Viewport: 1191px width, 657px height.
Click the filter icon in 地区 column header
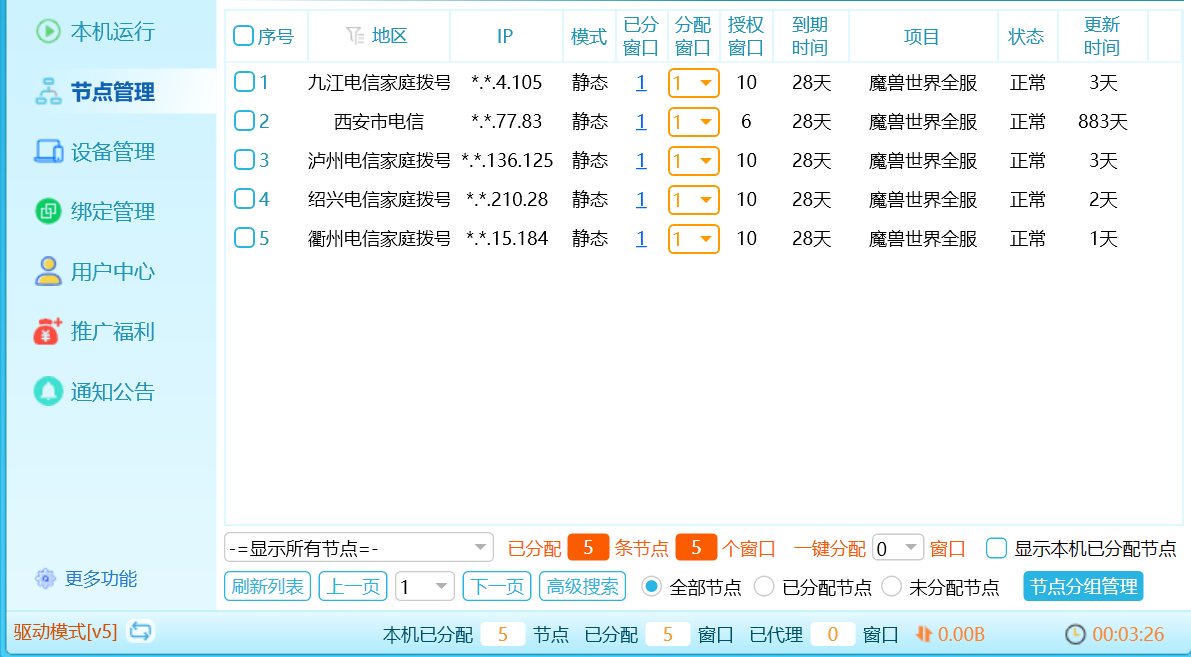click(355, 36)
